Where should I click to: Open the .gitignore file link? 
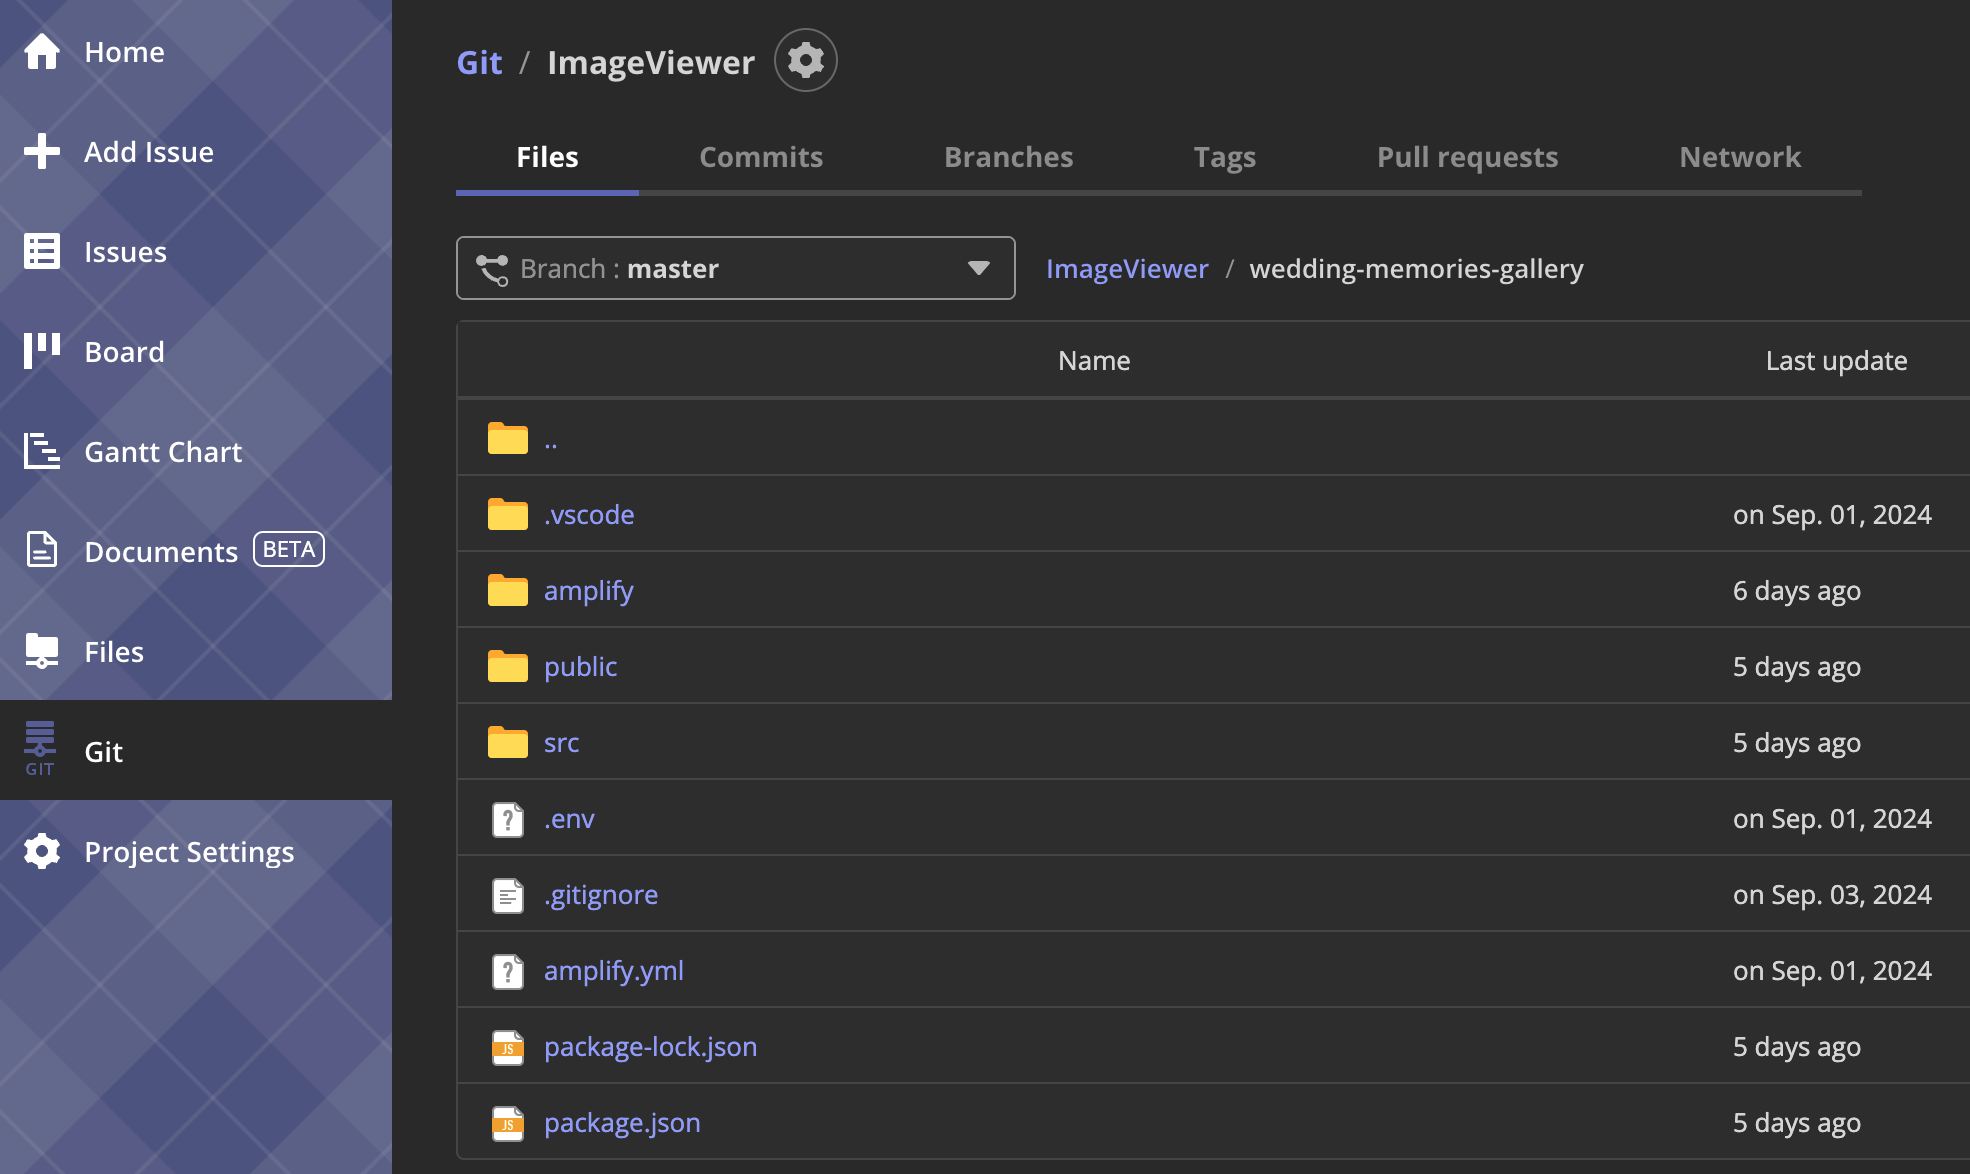coord(601,894)
